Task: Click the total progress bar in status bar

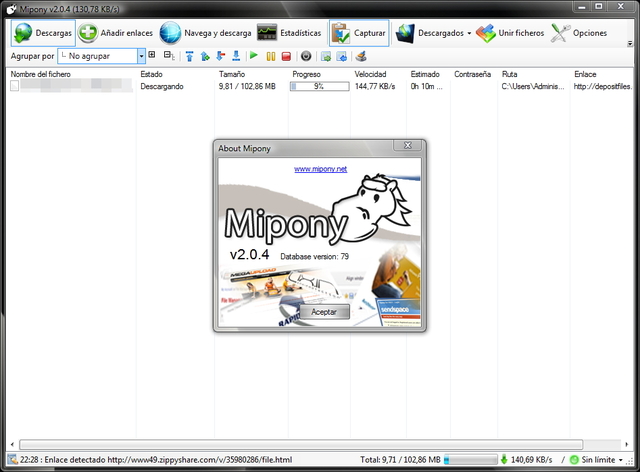Action: coord(471,460)
